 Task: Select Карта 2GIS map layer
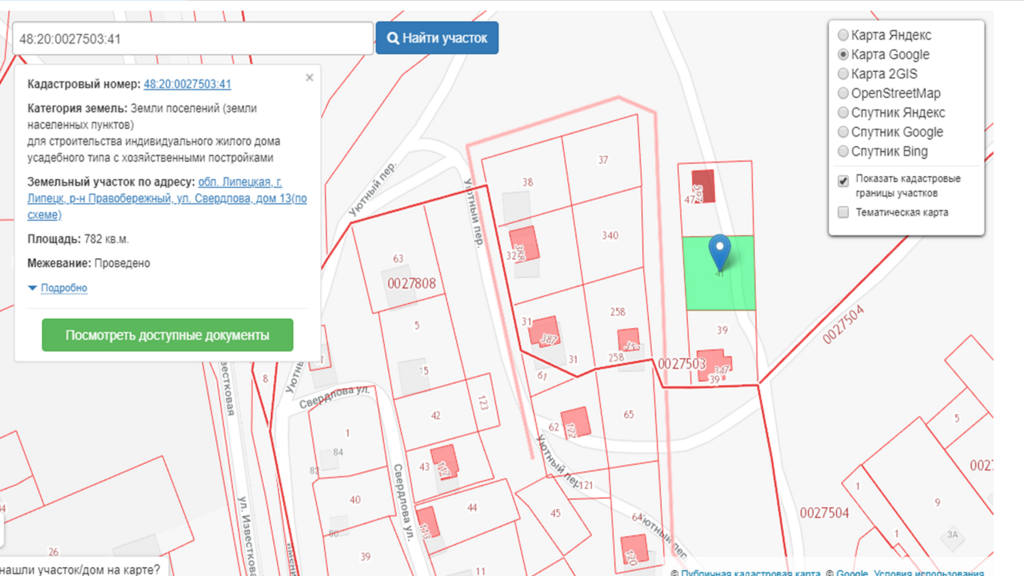click(843, 74)
